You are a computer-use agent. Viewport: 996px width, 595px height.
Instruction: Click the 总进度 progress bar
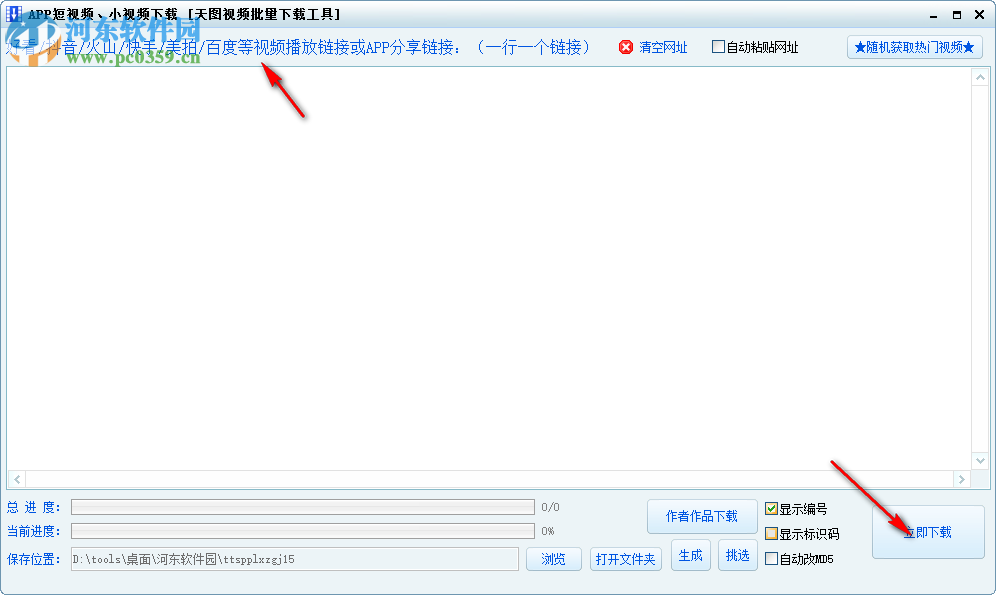point(303,507)
